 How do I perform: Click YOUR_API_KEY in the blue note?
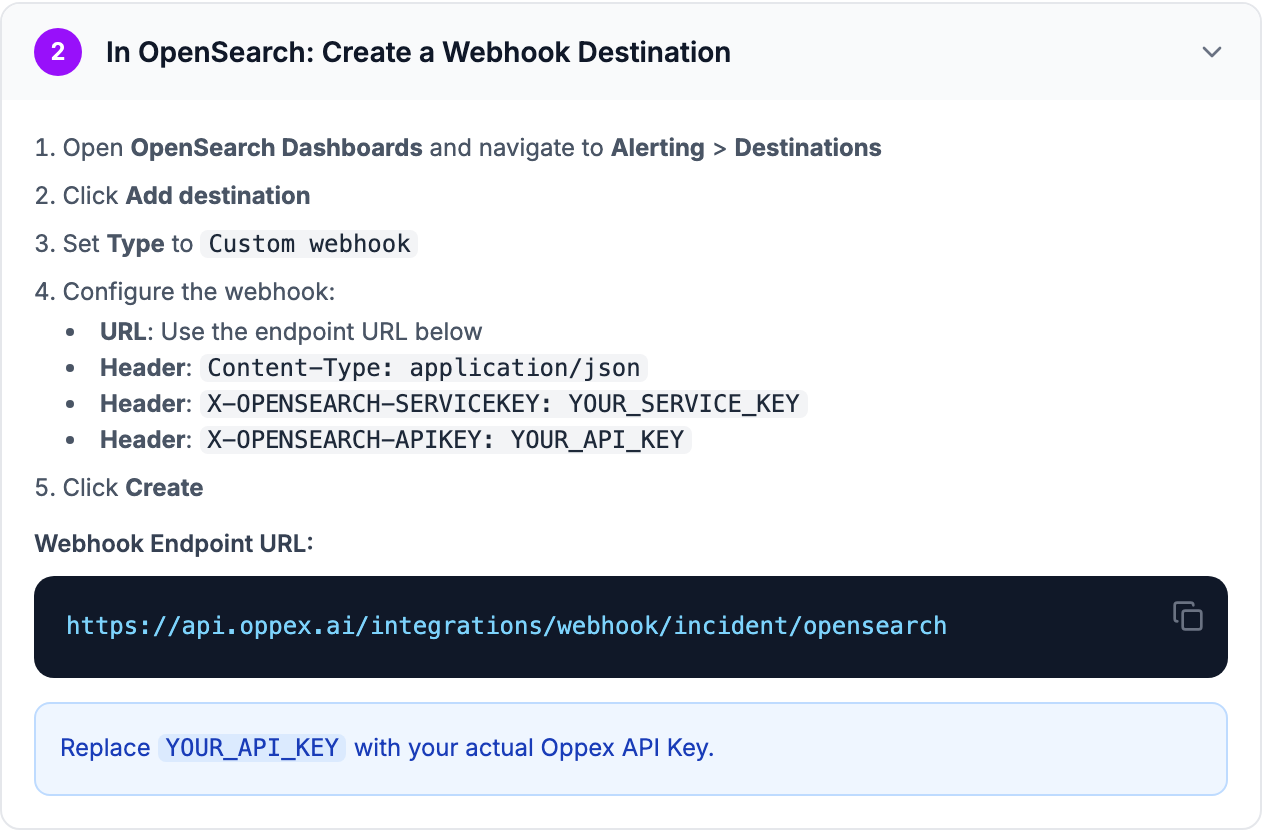[252, 748]
